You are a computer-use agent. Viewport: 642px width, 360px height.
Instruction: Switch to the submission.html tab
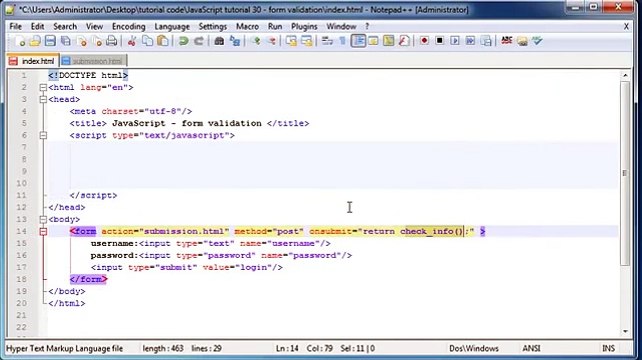point(93,61)
